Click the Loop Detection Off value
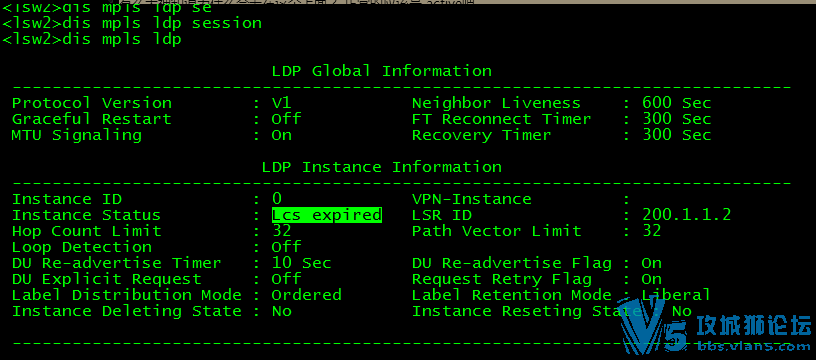 (x=286, y=247)
